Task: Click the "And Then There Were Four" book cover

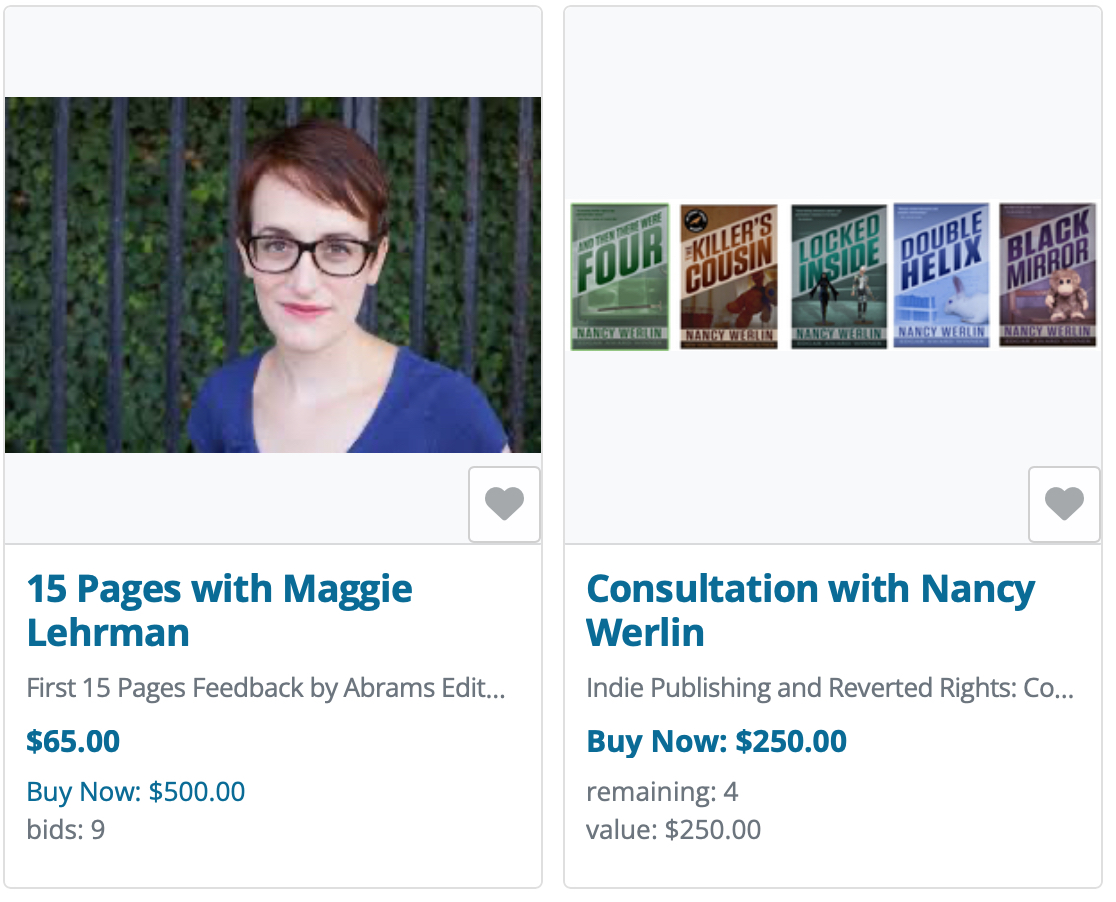Action: point(620,277)
